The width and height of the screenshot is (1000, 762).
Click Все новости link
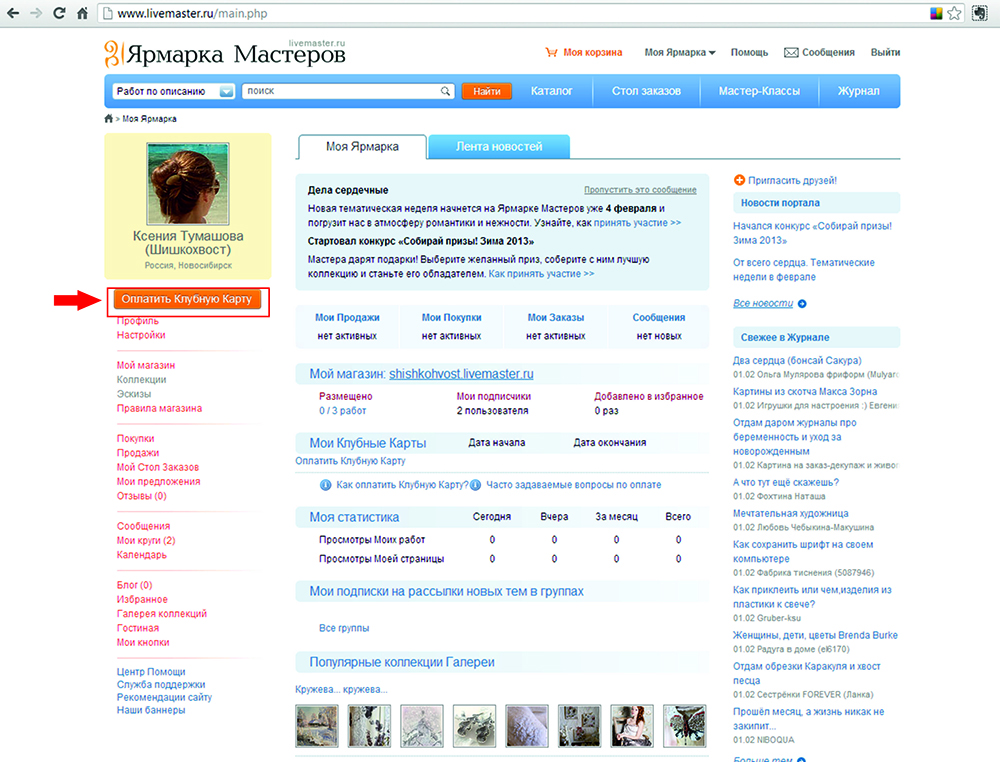[763, 304]
